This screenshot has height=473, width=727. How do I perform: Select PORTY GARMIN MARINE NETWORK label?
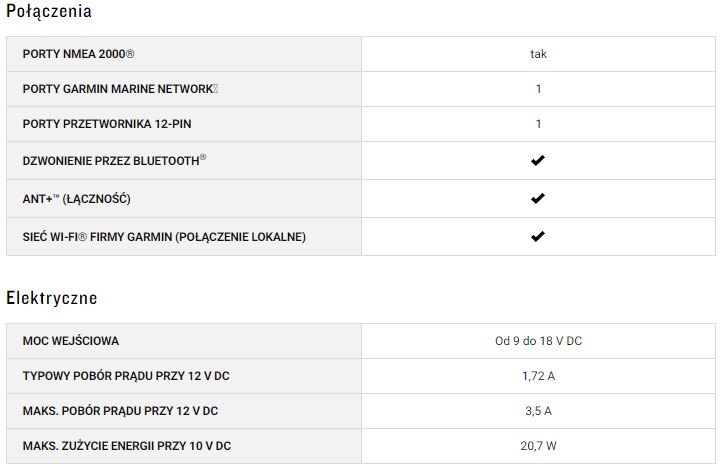(120, 89)
